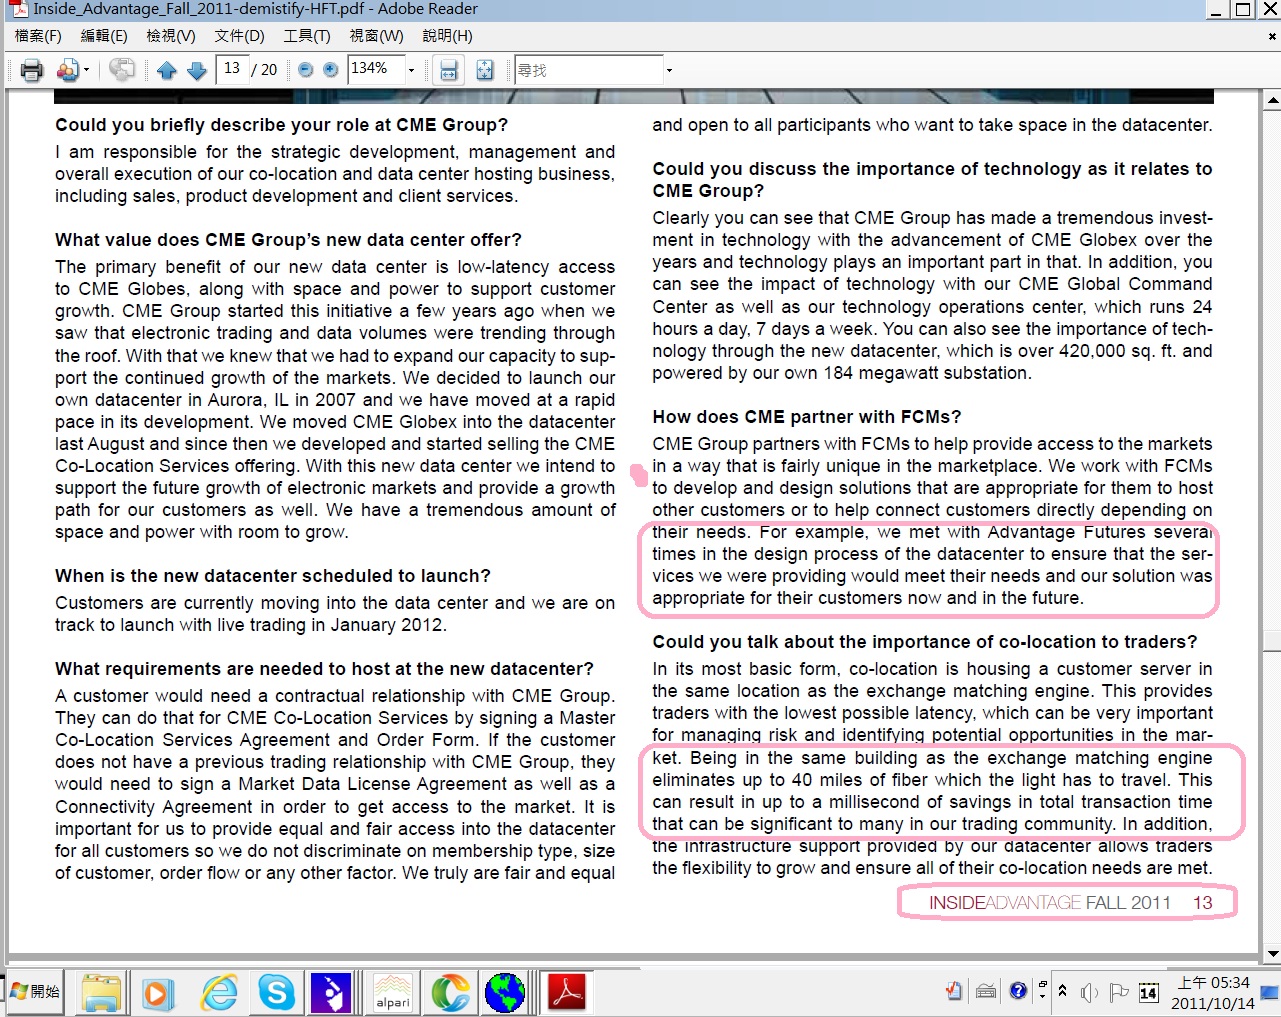Click heading 'What requirements are needed to host at the new datacenter?'
1281x1017 pixels.
(x=324, y=669)
